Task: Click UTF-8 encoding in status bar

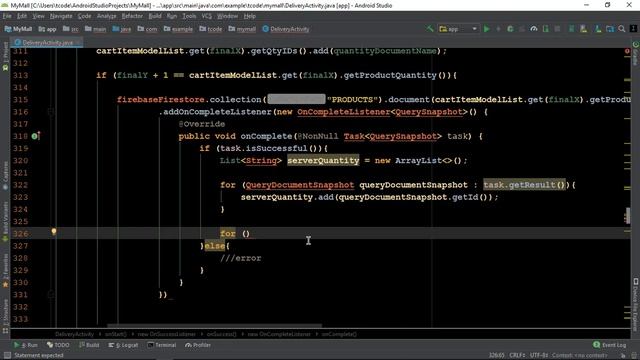Action: 539,356
